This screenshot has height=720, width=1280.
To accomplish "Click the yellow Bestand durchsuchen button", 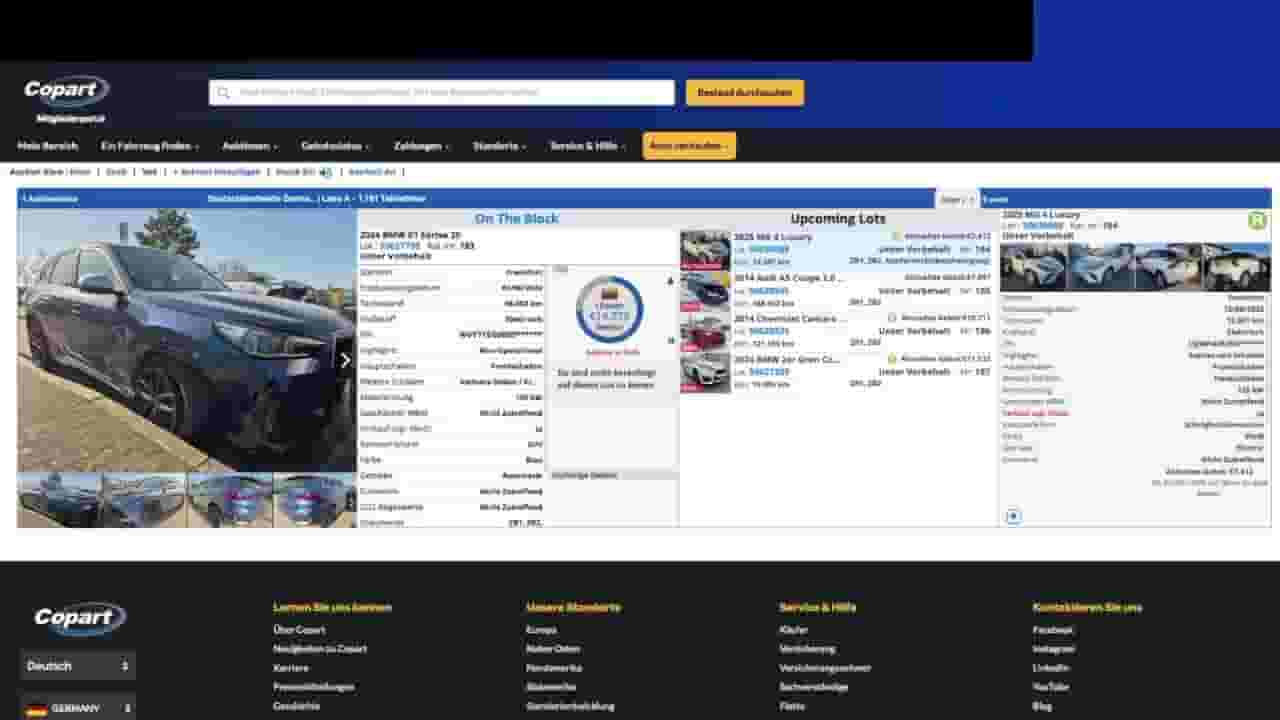I will point(745,93).
